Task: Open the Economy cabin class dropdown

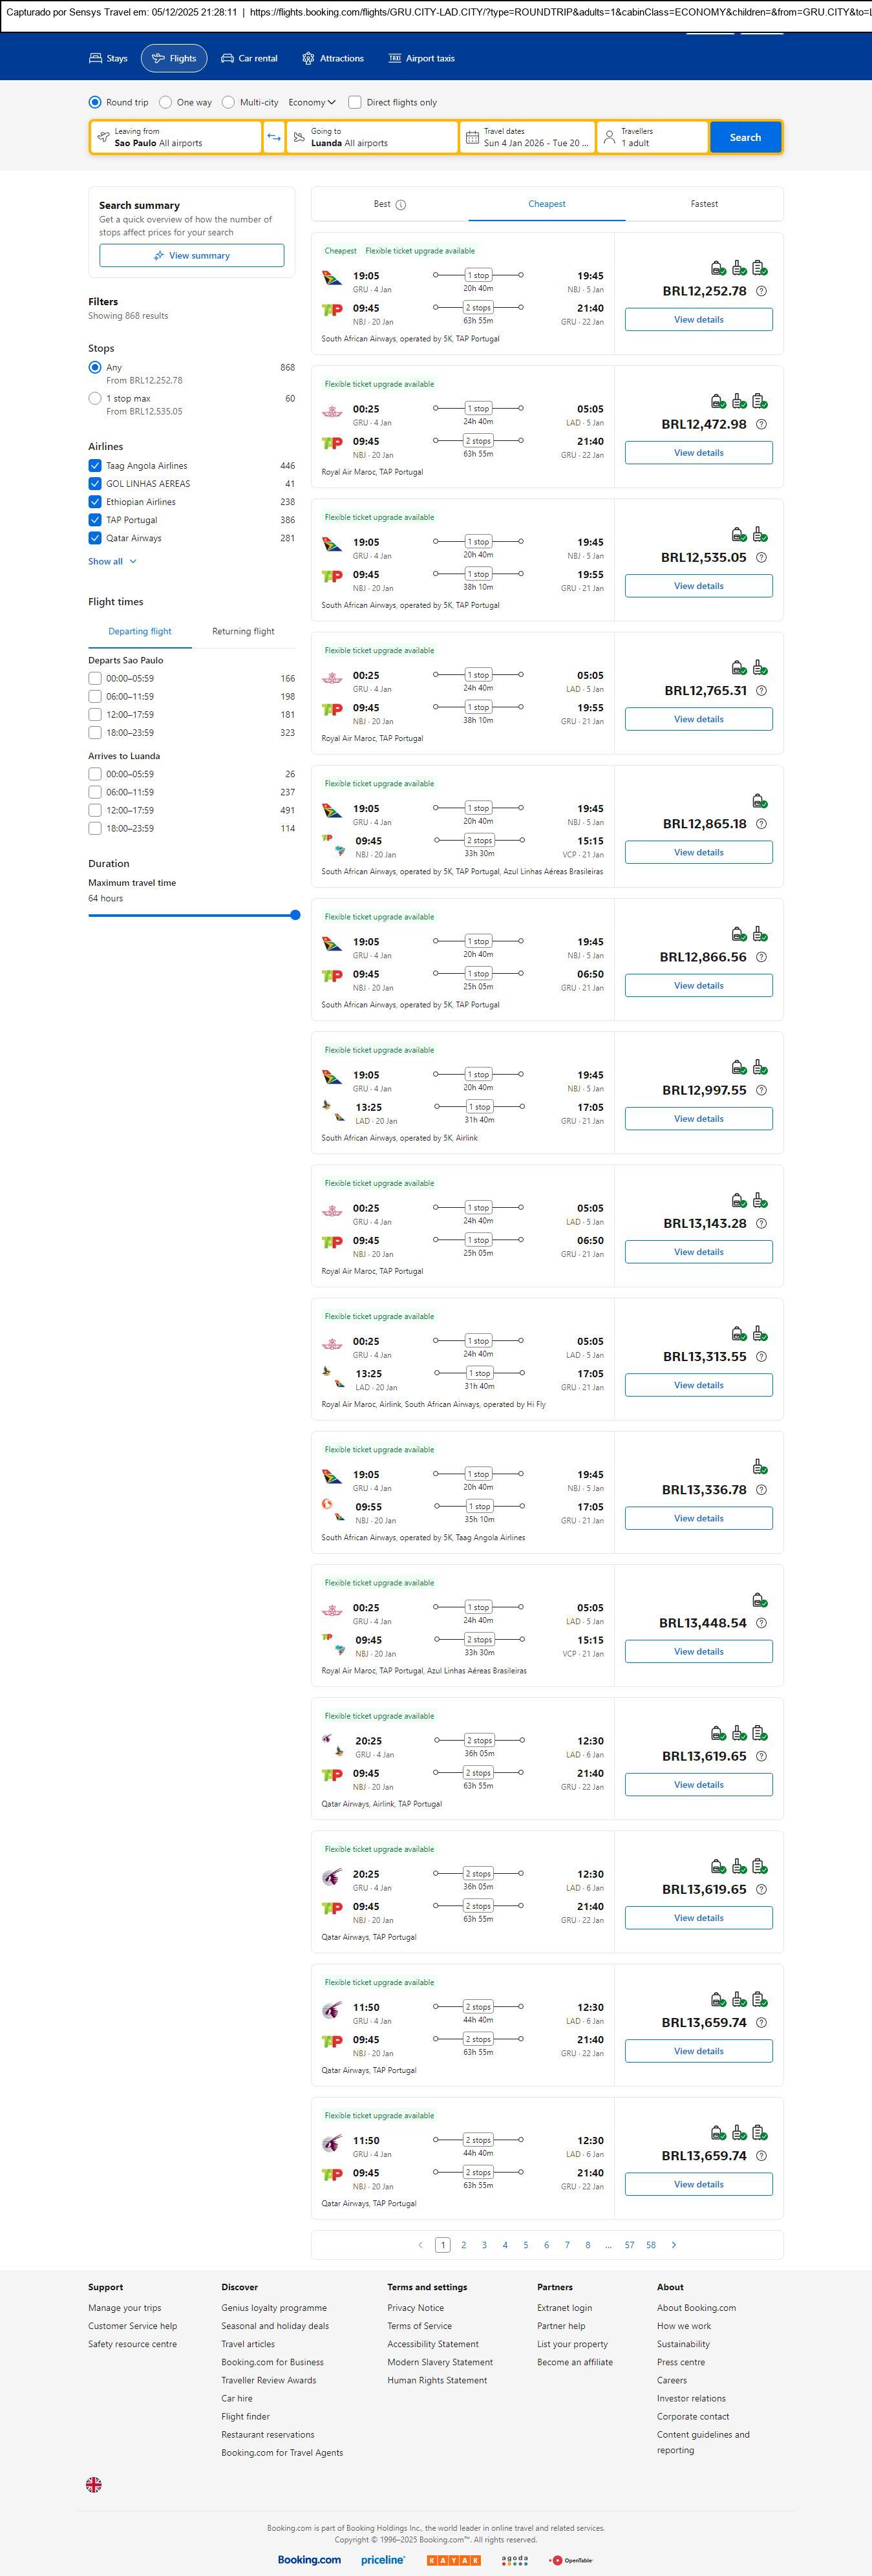Action: [312, 102]
